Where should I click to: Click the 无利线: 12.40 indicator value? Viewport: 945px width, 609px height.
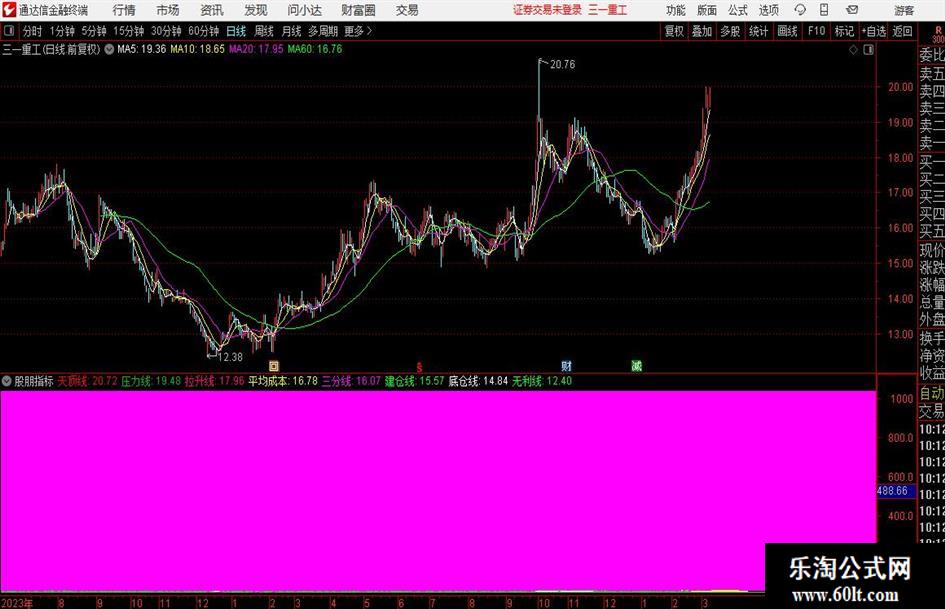(542, 381)
